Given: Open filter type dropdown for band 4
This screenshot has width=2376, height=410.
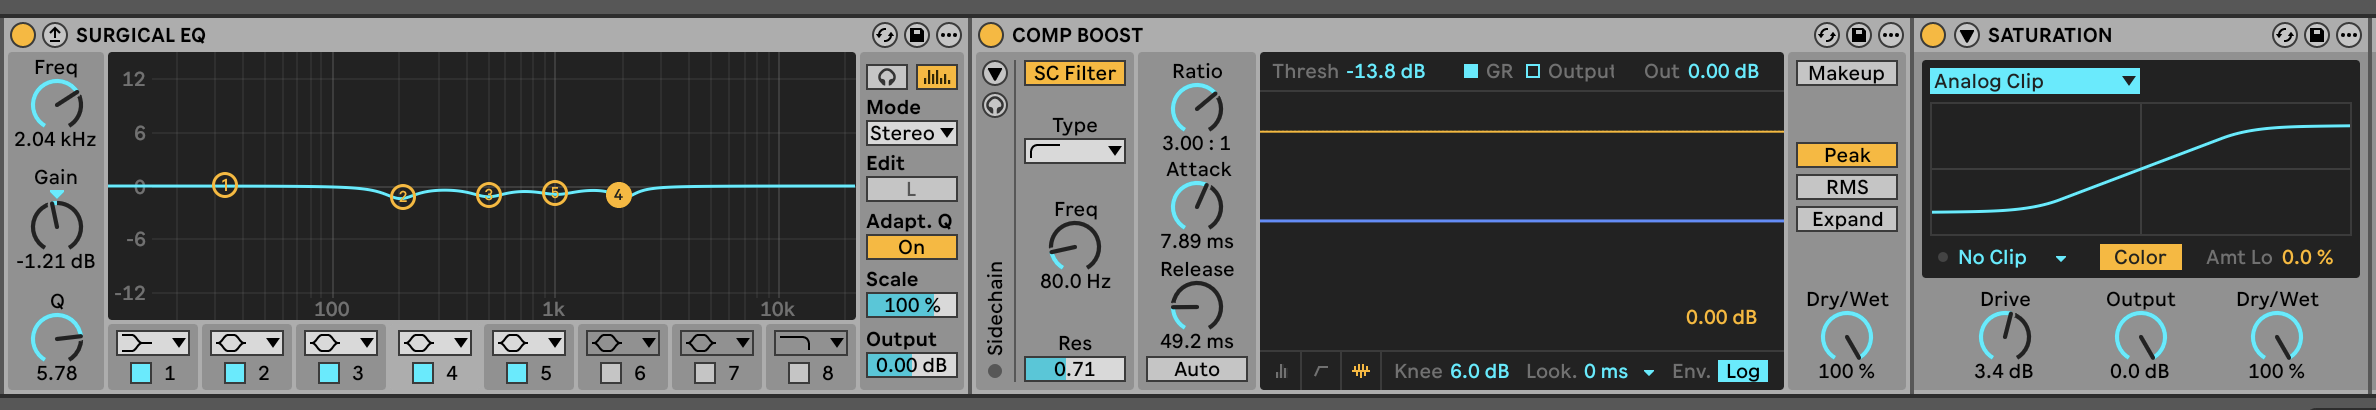Looking at the screenshot, I should click(435, 343).
